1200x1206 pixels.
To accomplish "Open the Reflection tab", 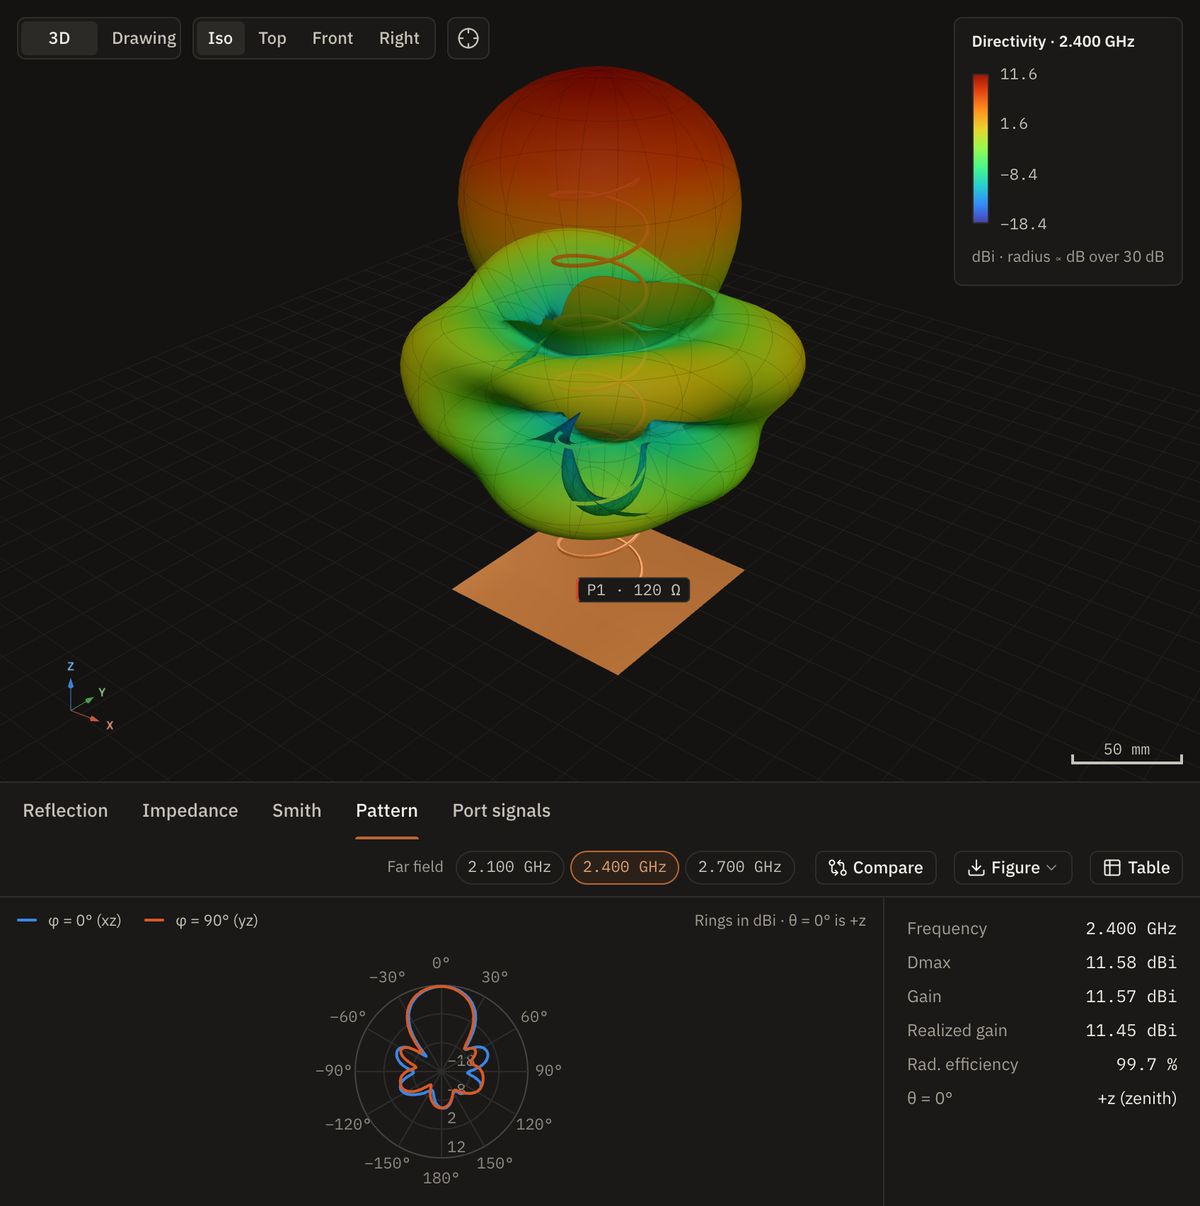I will tap(65, 811).
